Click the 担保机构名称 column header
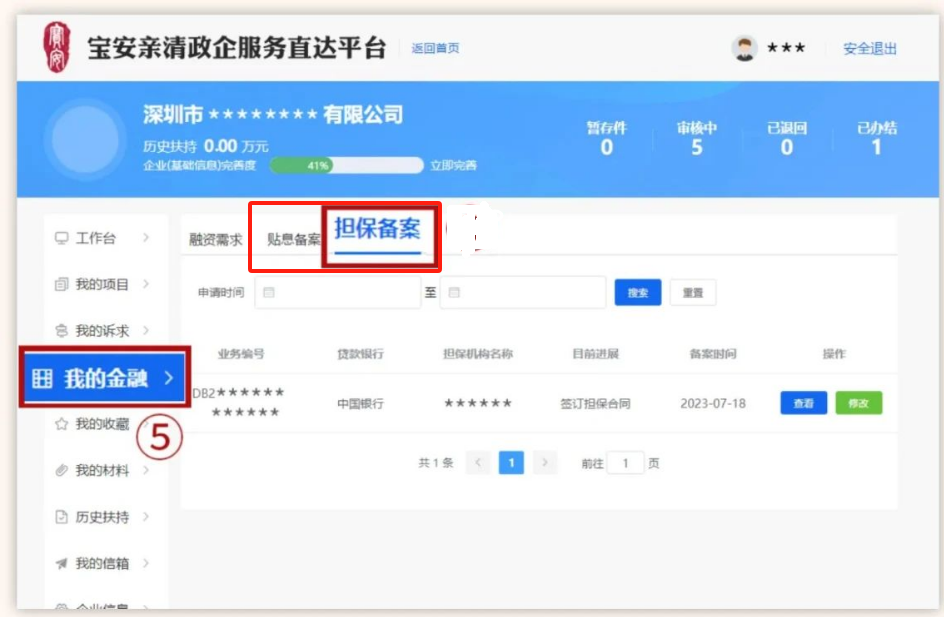The width and height of the screenshot is (944, 617). [x=478, y=354]
